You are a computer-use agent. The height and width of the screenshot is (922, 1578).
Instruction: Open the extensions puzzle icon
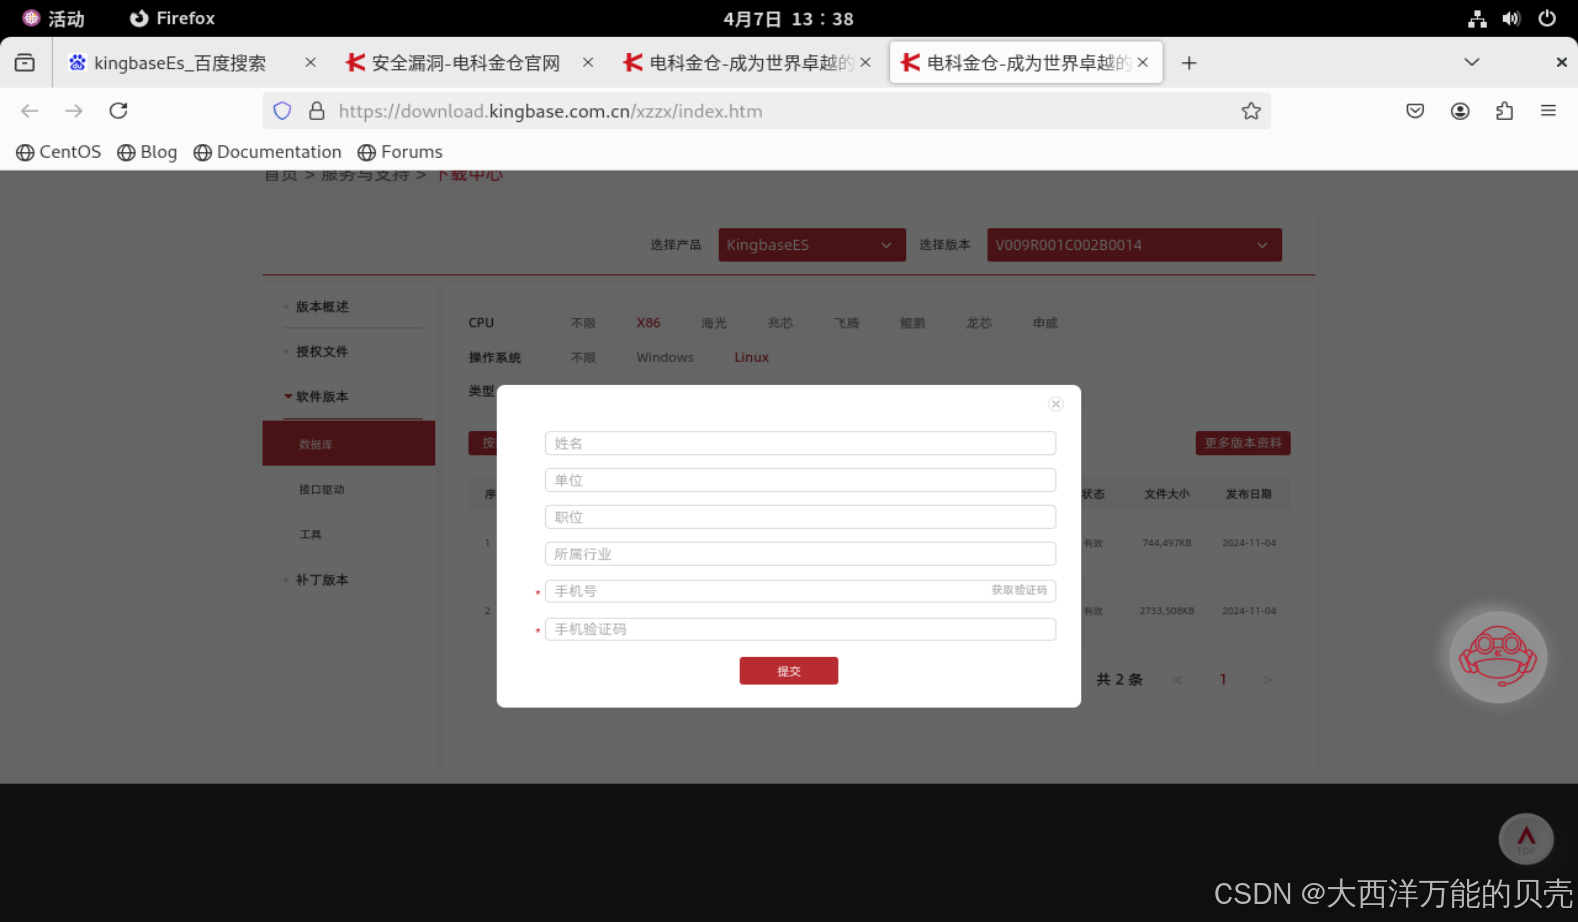pos(1504,111)
